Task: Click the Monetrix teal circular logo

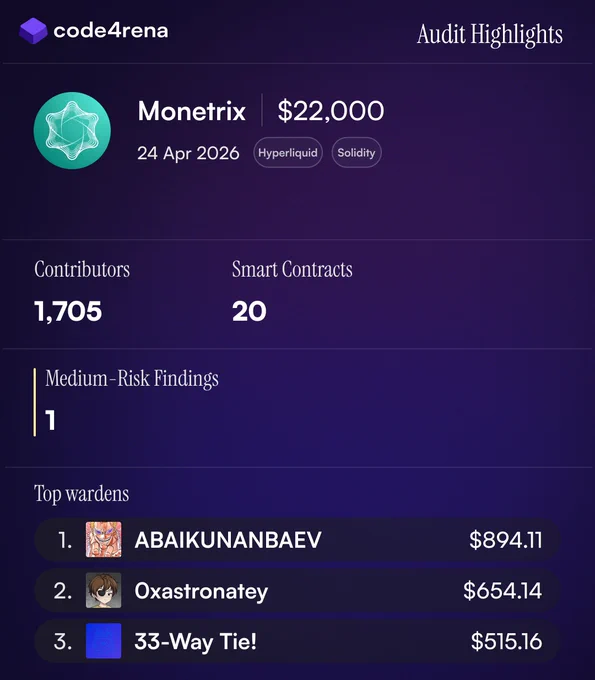Action: [72, 130]
